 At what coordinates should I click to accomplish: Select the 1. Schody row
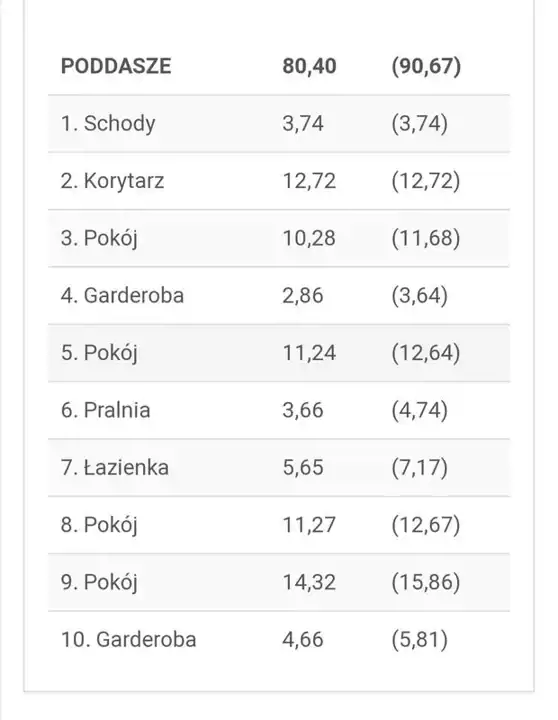click(279, 124)
